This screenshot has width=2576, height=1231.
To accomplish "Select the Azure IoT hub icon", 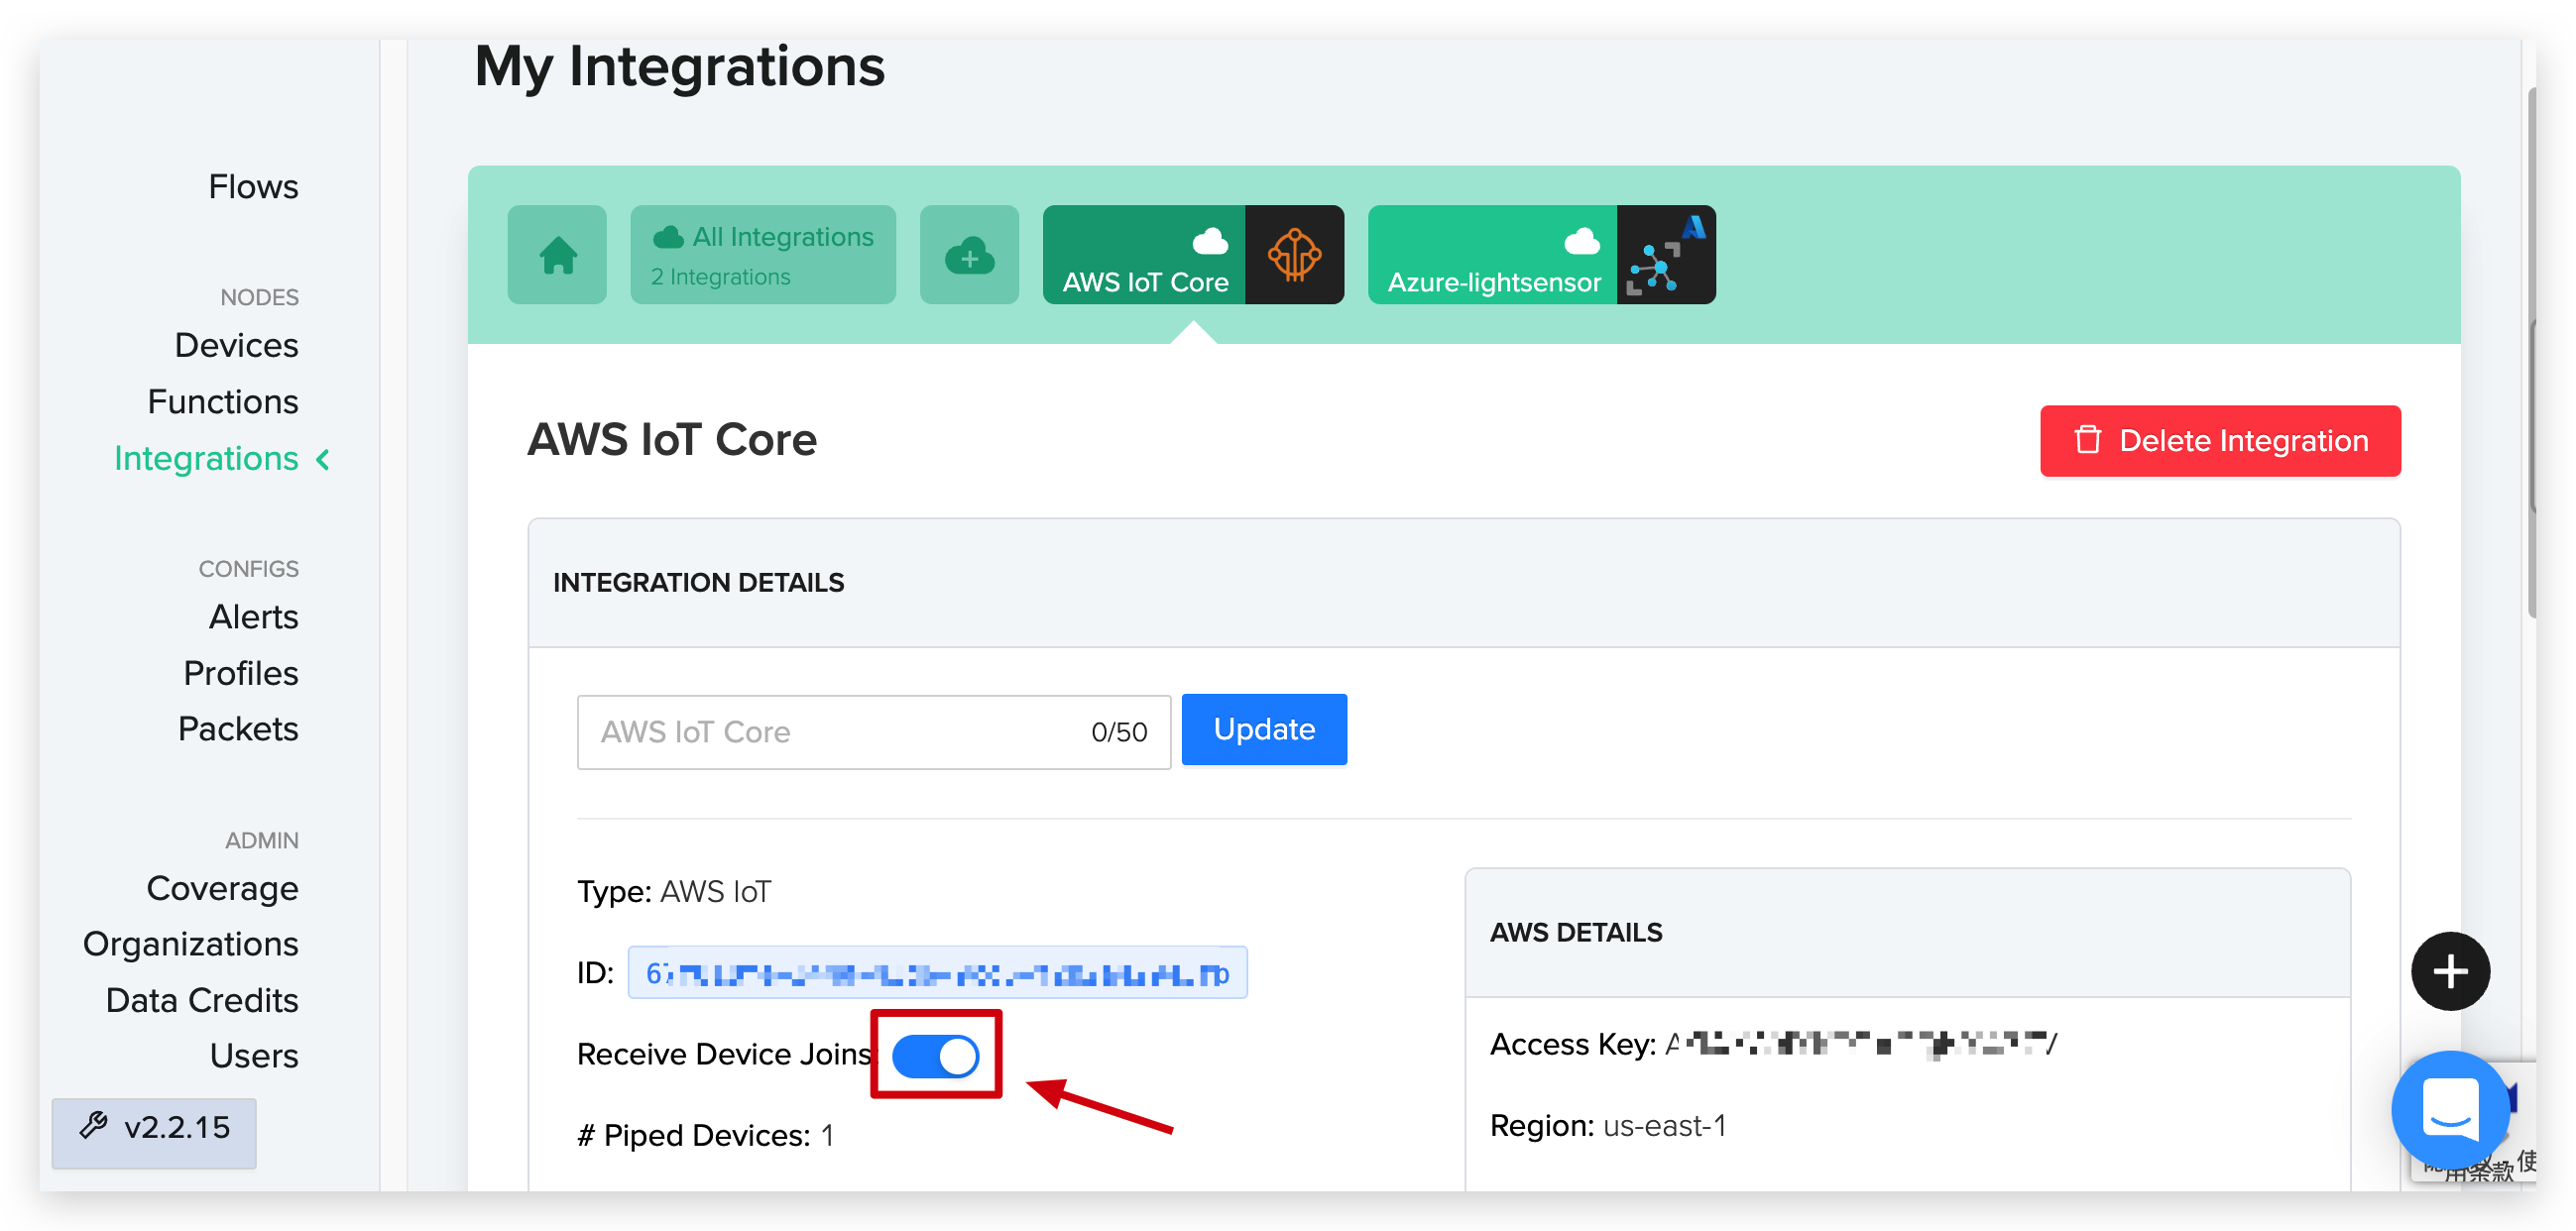I will click(x=1666, y=255).
